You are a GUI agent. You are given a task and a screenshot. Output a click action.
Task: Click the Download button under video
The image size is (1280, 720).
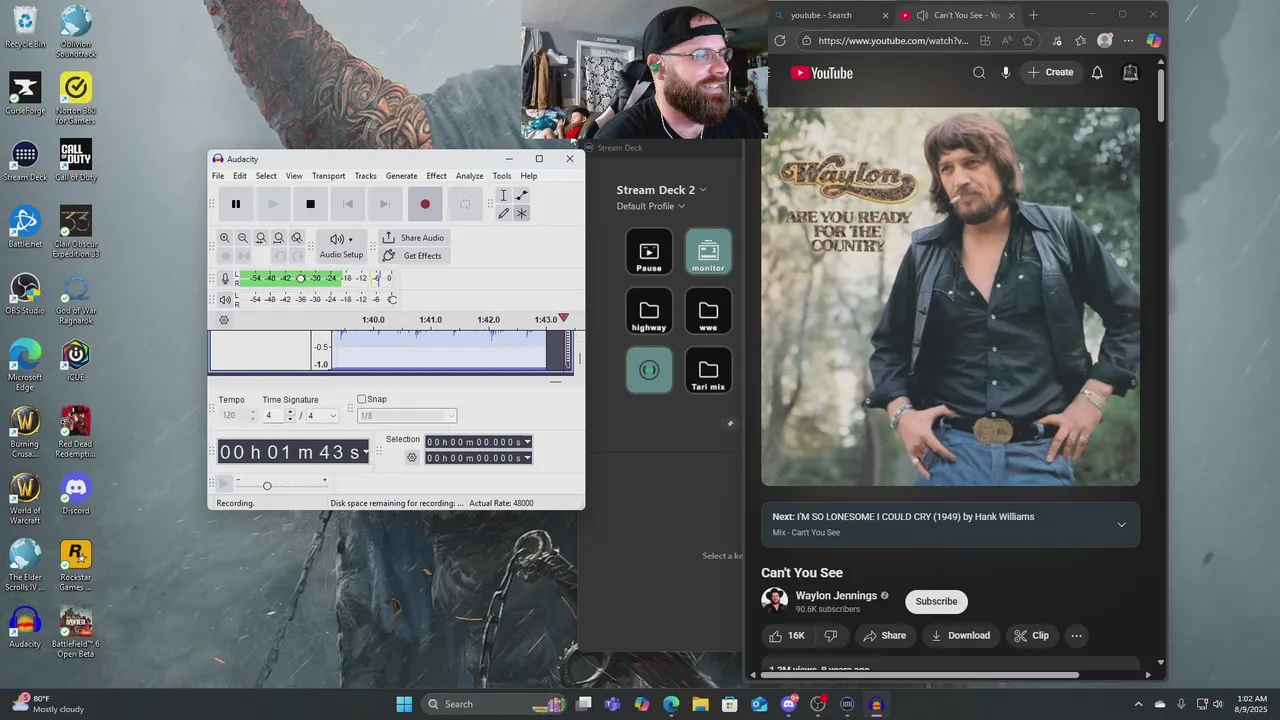tap(959, 636)
